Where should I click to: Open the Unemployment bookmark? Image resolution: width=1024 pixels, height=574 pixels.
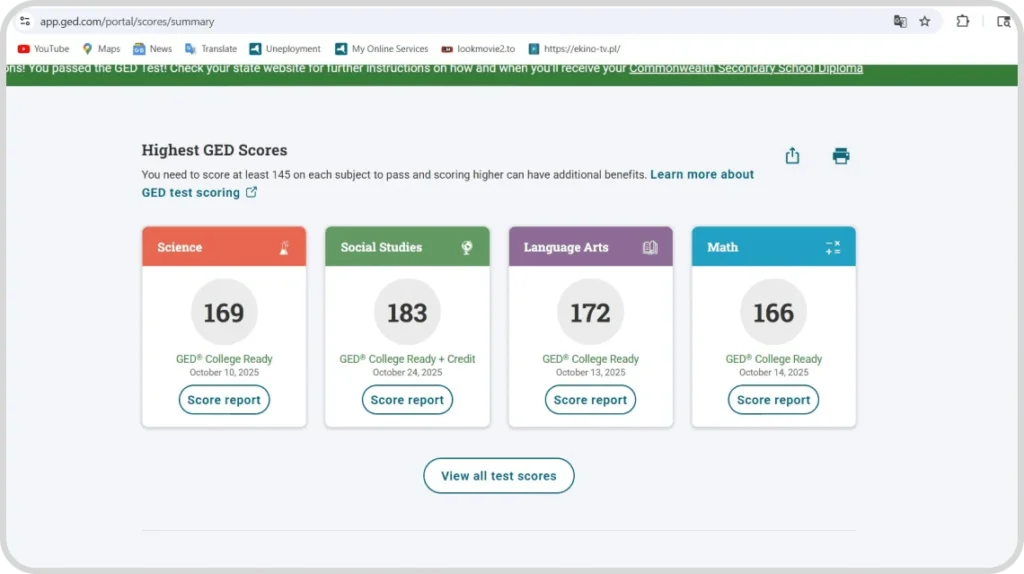click(285, 49)
